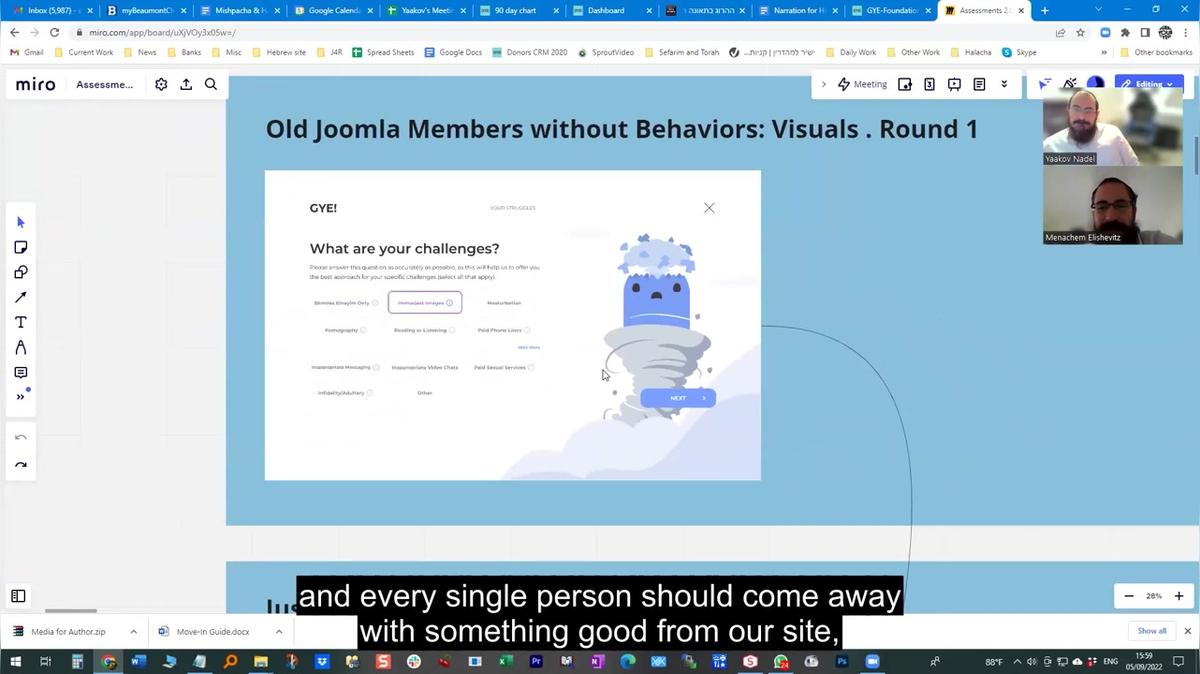
Task: Open the Other bookmarks folder
Action: [x=1157, y=52]
